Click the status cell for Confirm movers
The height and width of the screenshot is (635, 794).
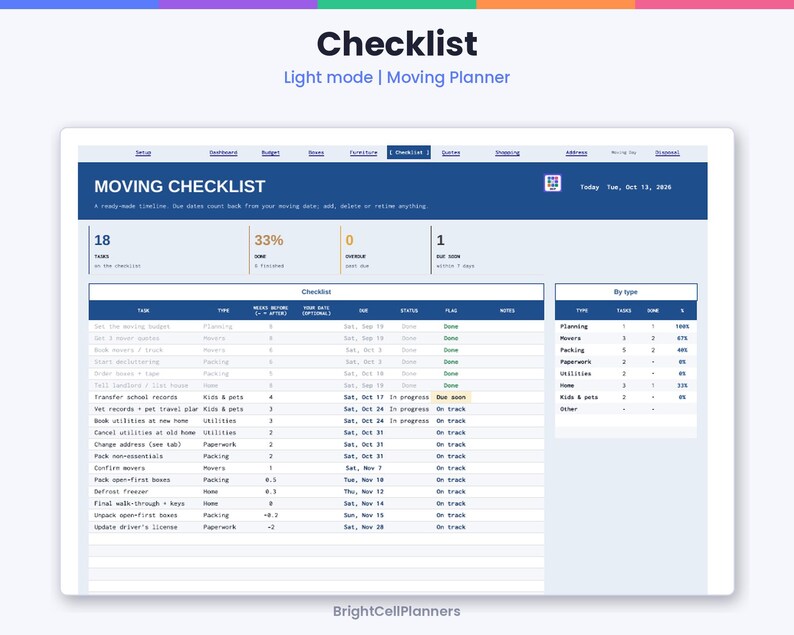[x=409, y=468]
